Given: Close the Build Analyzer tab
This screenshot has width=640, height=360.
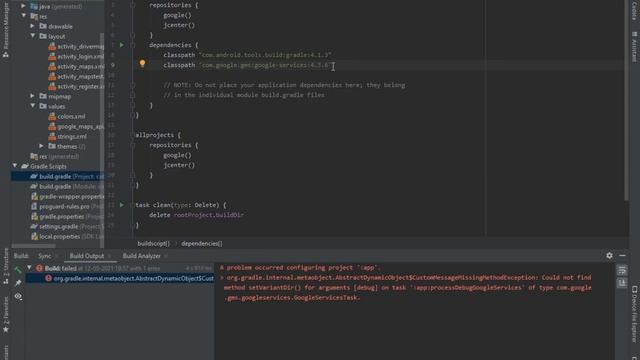Looking at the screenshot, I should point(166,256).
